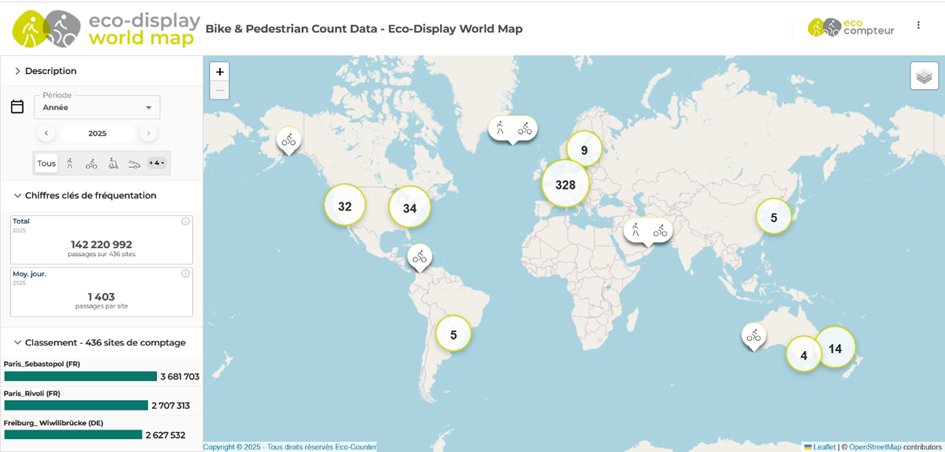Viewport: 945px width, 452px height.
Task: Zoom out on the map
Action: coord(220,90)
